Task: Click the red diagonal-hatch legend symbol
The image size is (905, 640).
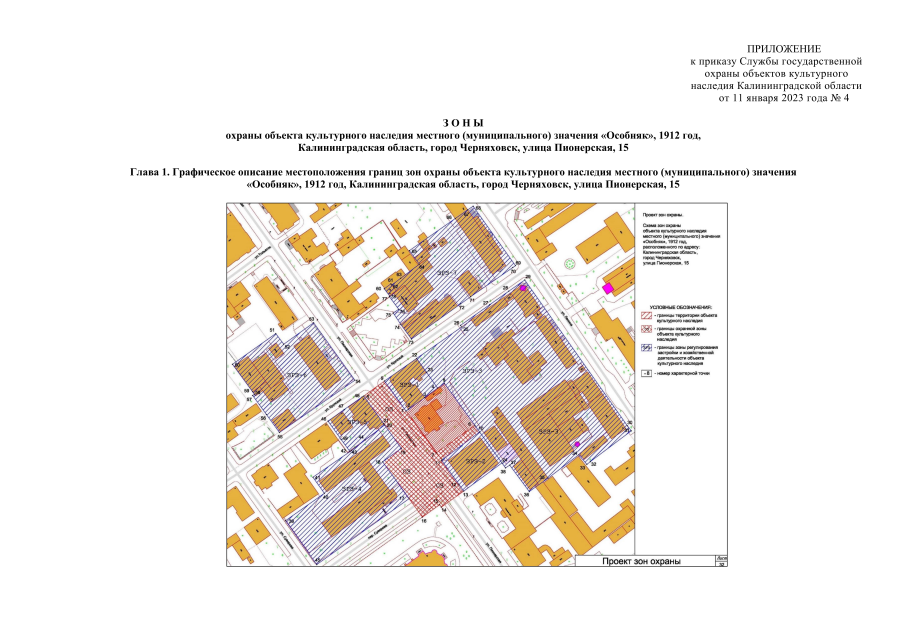Action: point(646,316)
